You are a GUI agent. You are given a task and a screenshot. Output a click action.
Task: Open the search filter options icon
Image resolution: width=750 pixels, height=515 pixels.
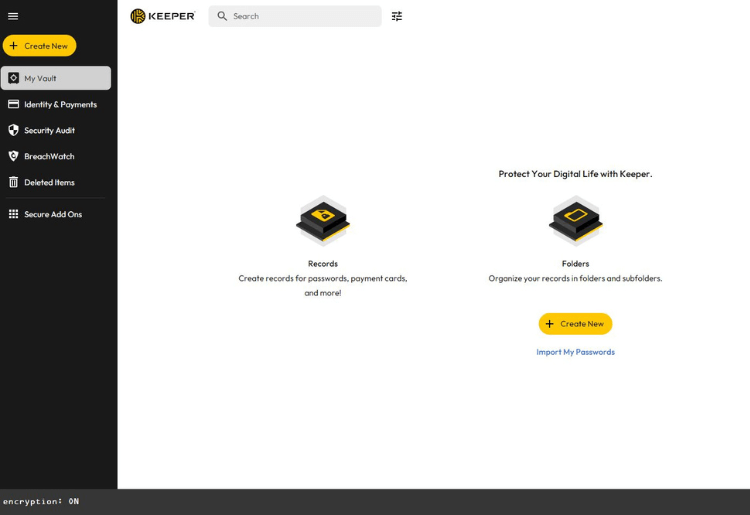click(x=397, y=16)
